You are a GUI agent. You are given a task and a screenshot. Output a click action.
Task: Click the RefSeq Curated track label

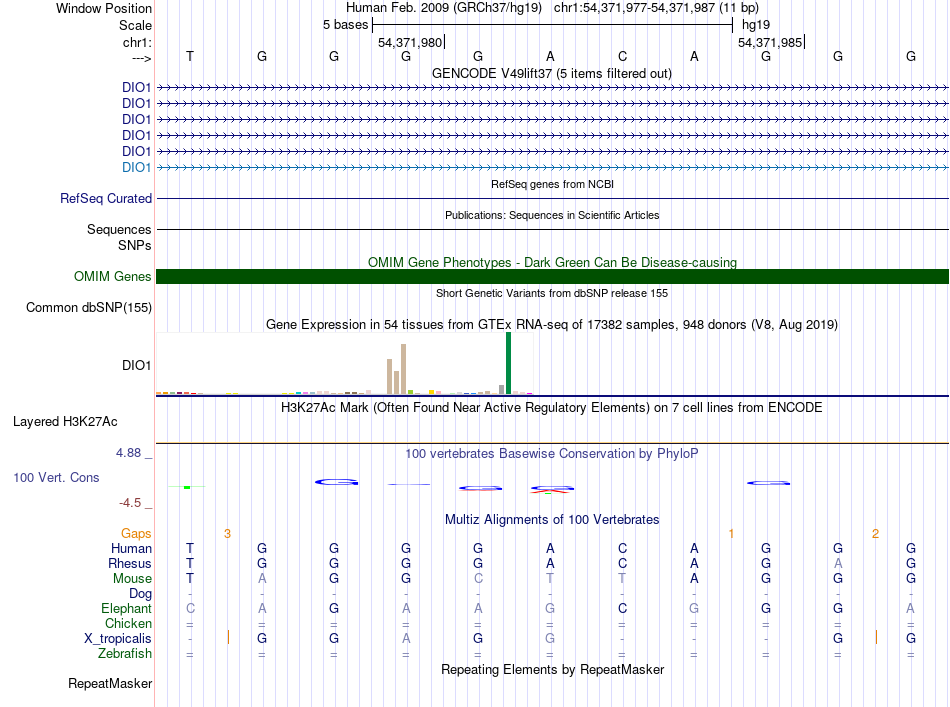(x=106, y=198)
